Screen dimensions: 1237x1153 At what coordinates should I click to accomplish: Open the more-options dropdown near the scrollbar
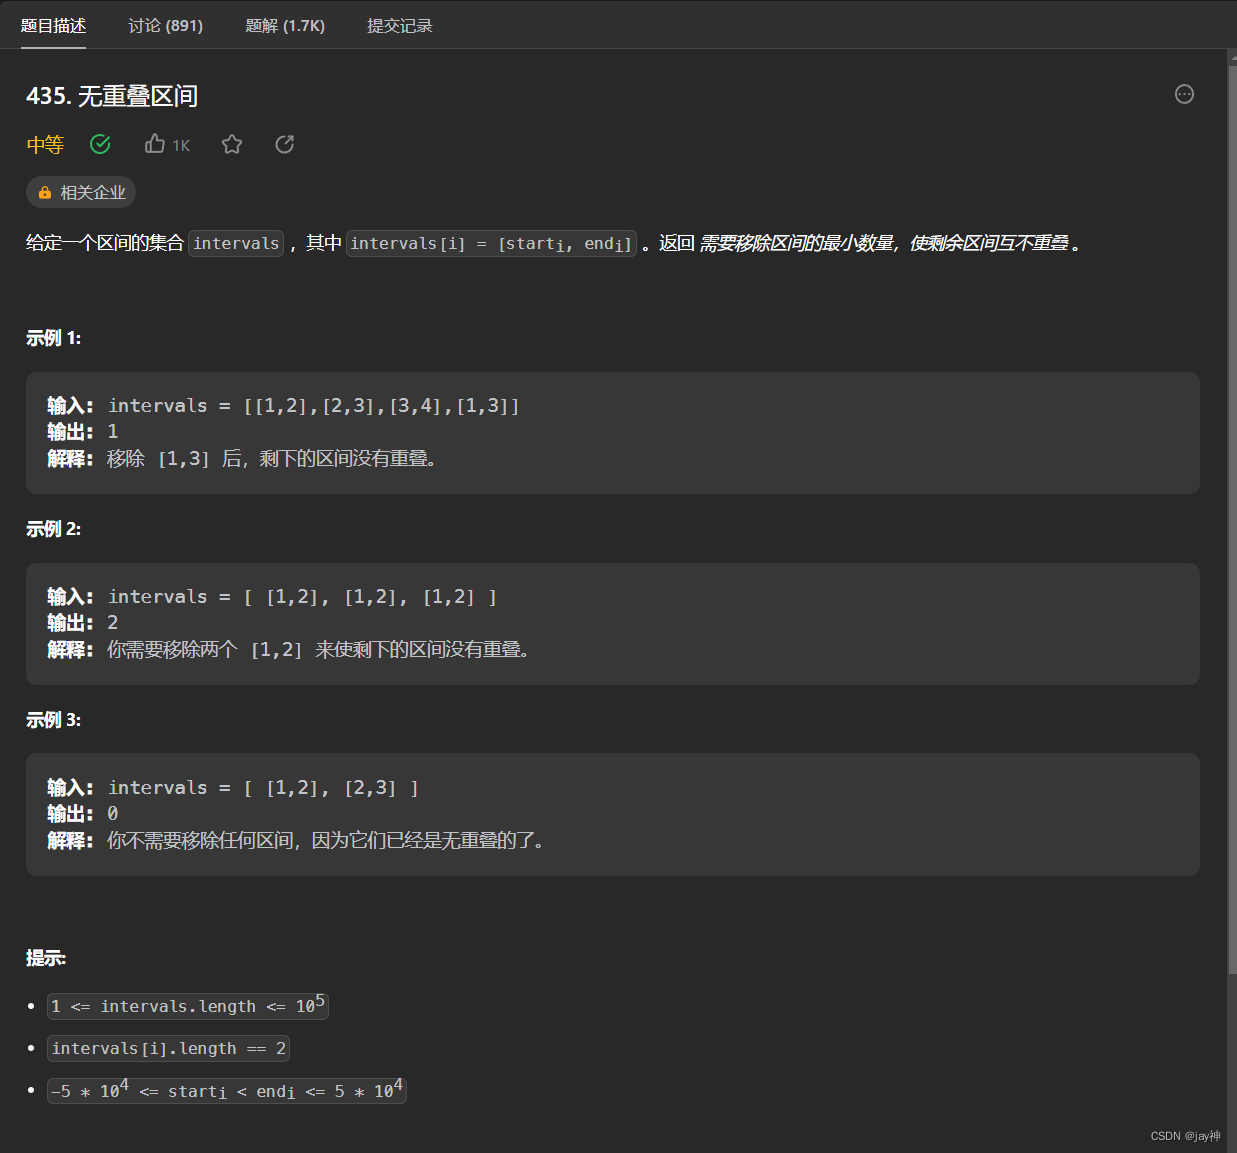point(1184,94)
